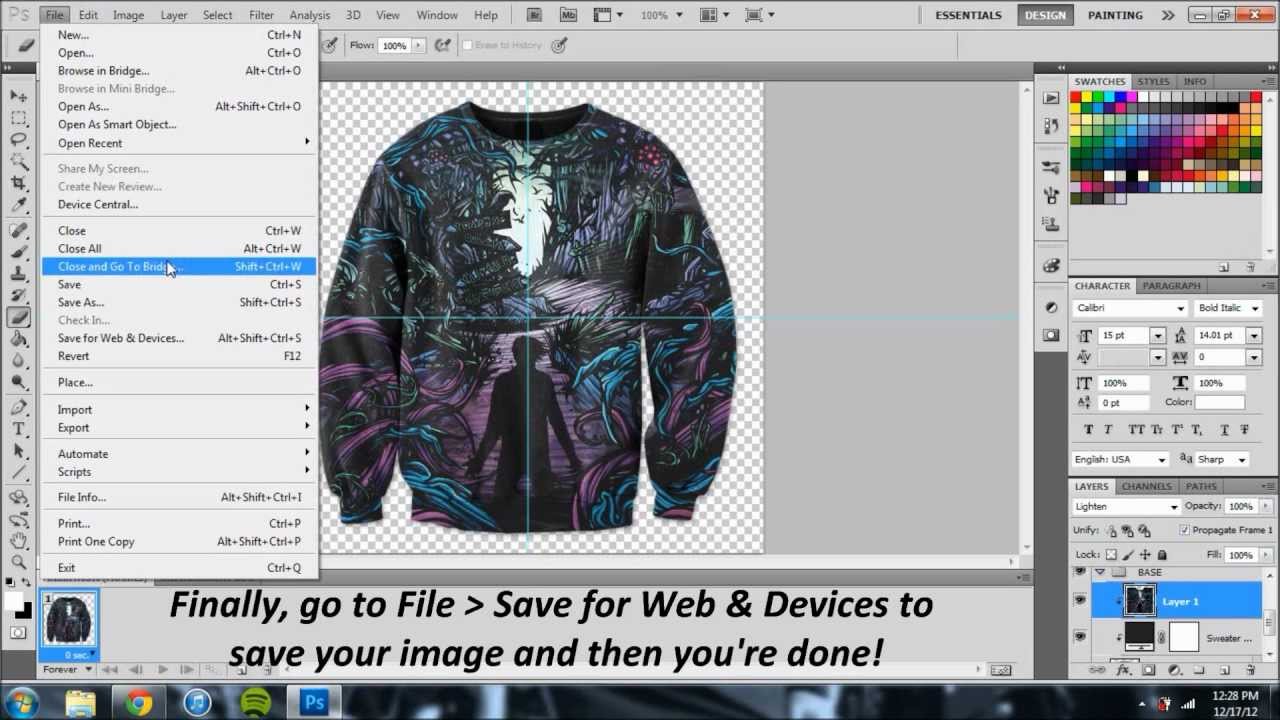Switch to the ESSENTIALS workspace
This screenshot has height=720, width=1280.
point(968,15)
